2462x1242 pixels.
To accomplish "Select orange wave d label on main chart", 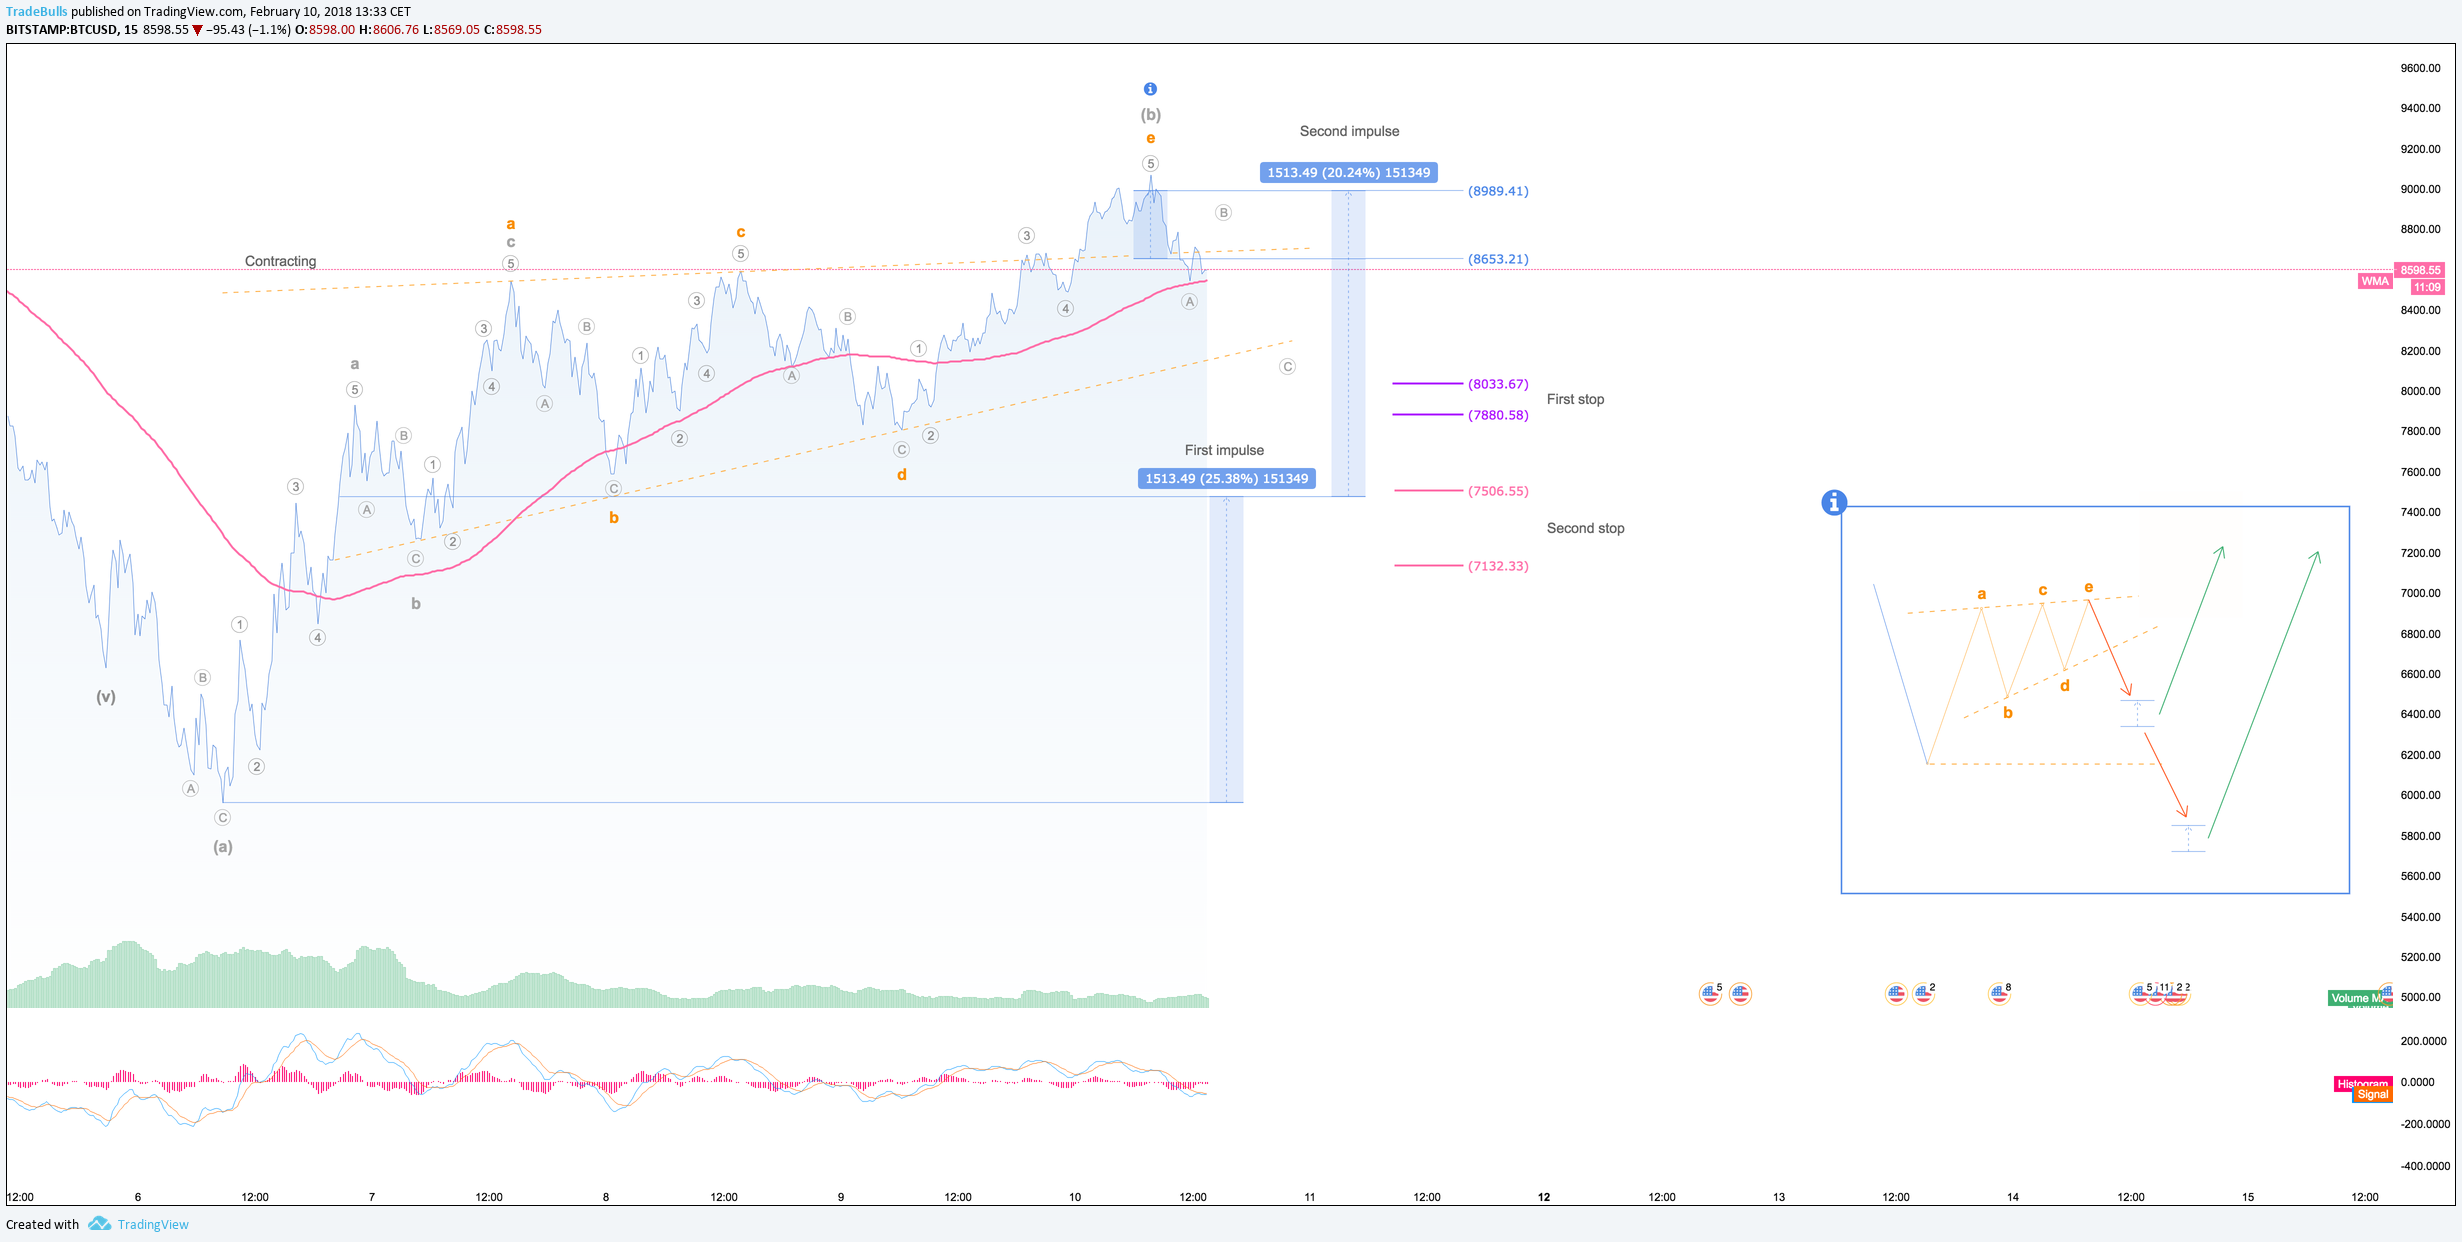I will click(x=902, y=475).
